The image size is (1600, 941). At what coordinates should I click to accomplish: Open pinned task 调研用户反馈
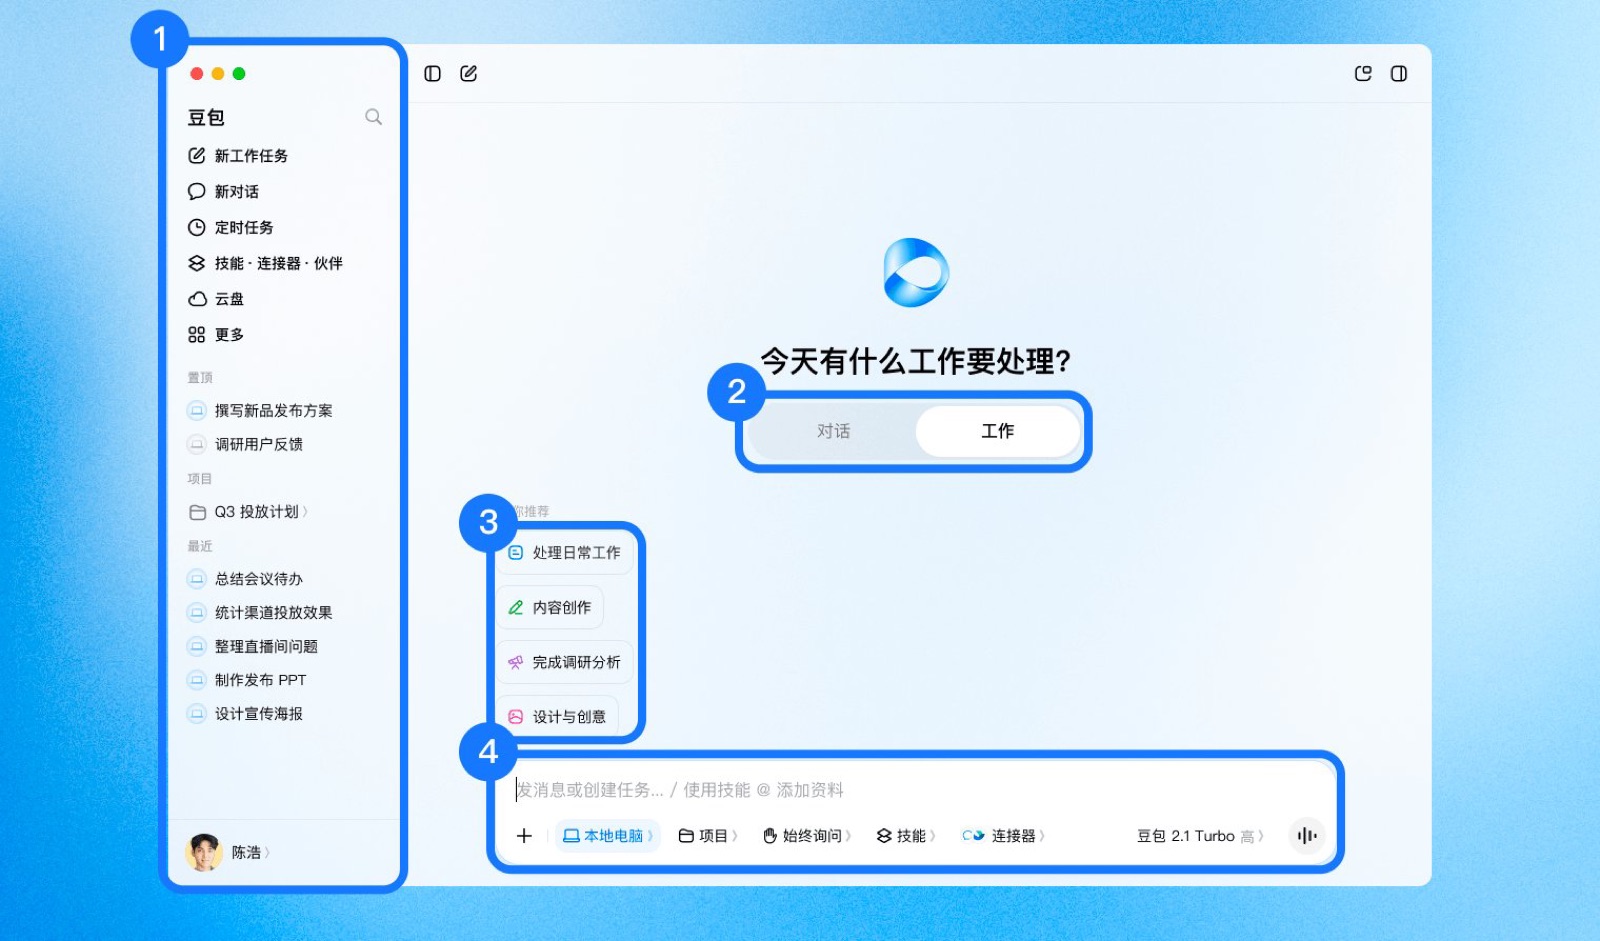point(245,445)
